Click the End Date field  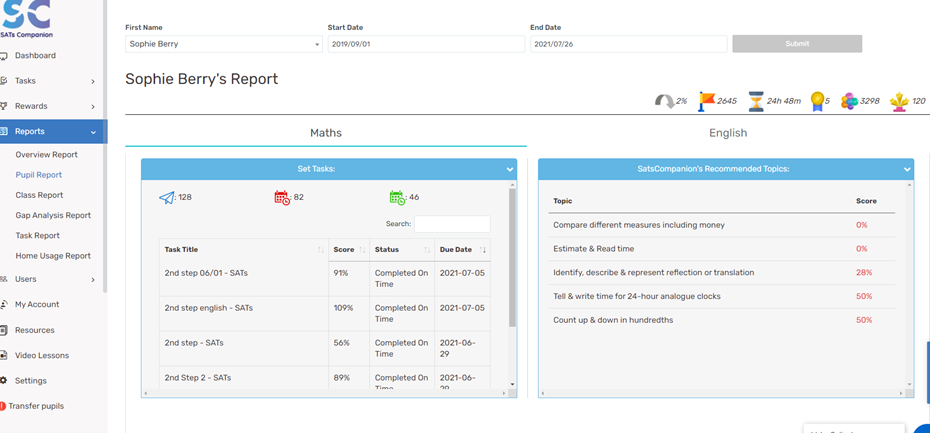628,44
